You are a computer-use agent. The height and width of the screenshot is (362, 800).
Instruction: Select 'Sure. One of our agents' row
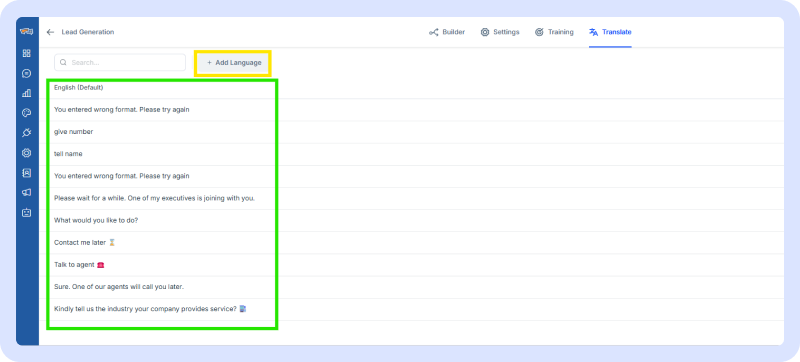[x=411, y=287]
